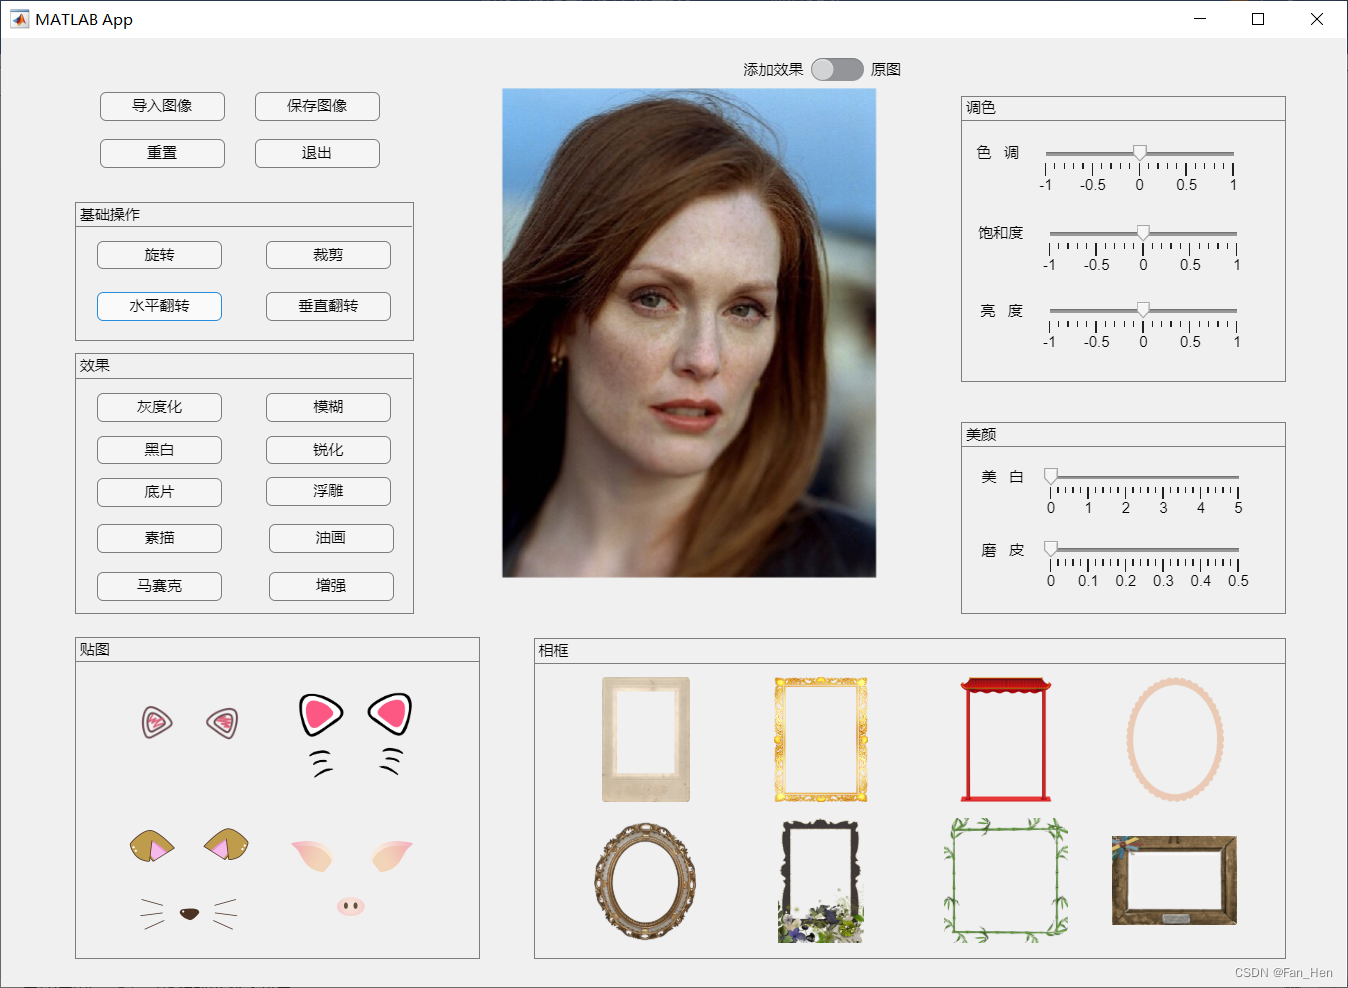The image size is (1348, 988).
Task: Click the 保存图像 button
Action: (317, 106)
